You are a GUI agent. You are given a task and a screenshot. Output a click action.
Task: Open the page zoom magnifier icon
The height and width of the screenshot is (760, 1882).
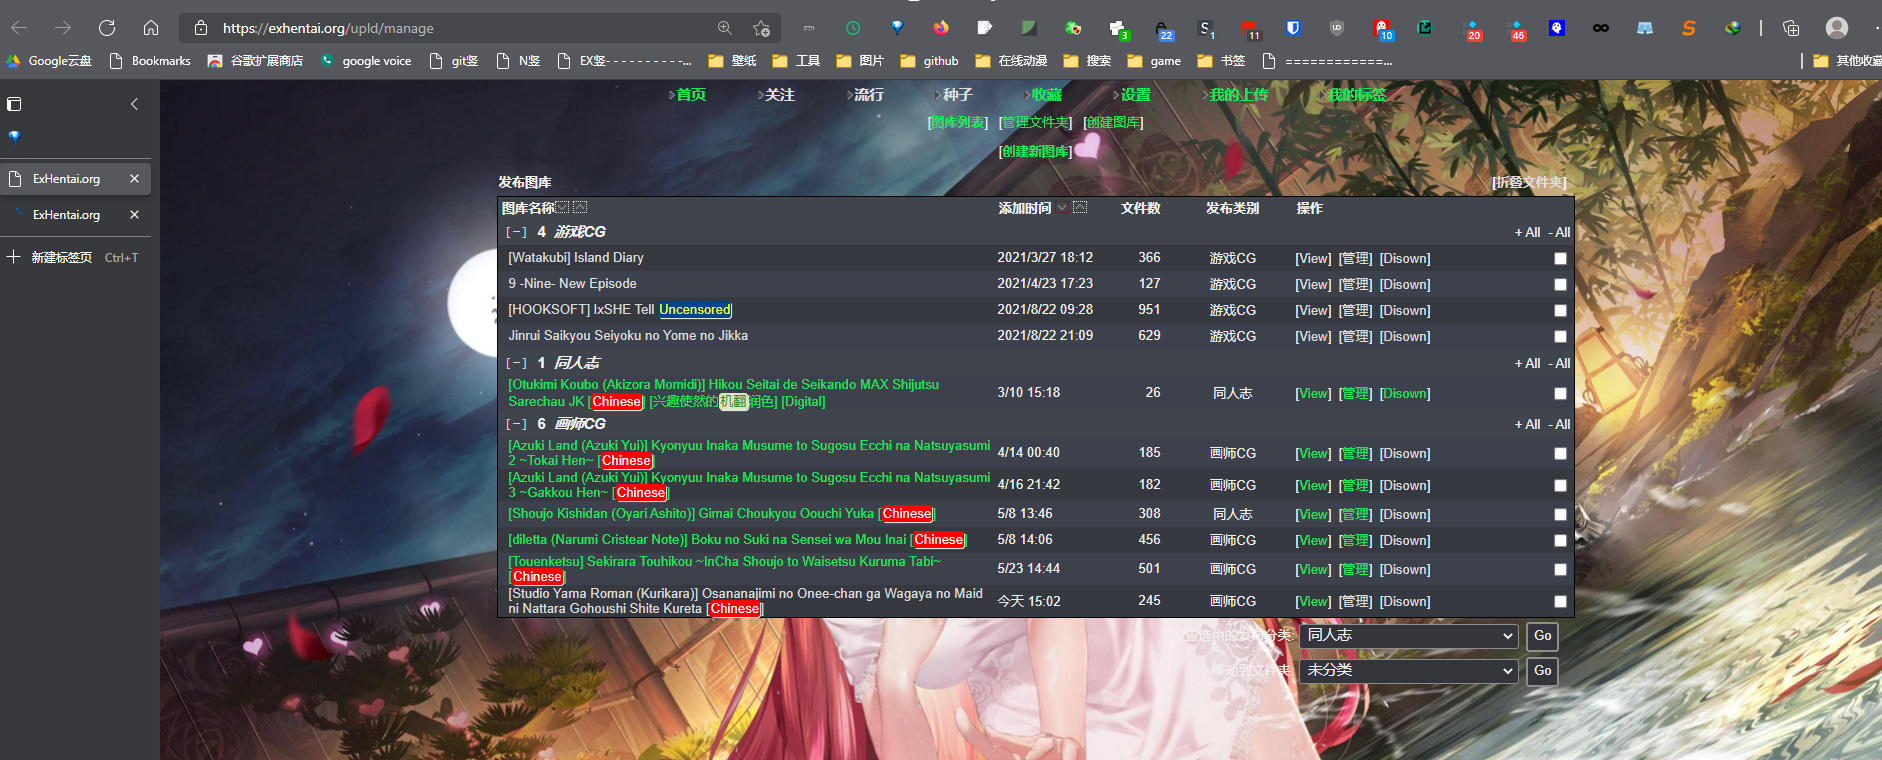[x=725, y=28]
